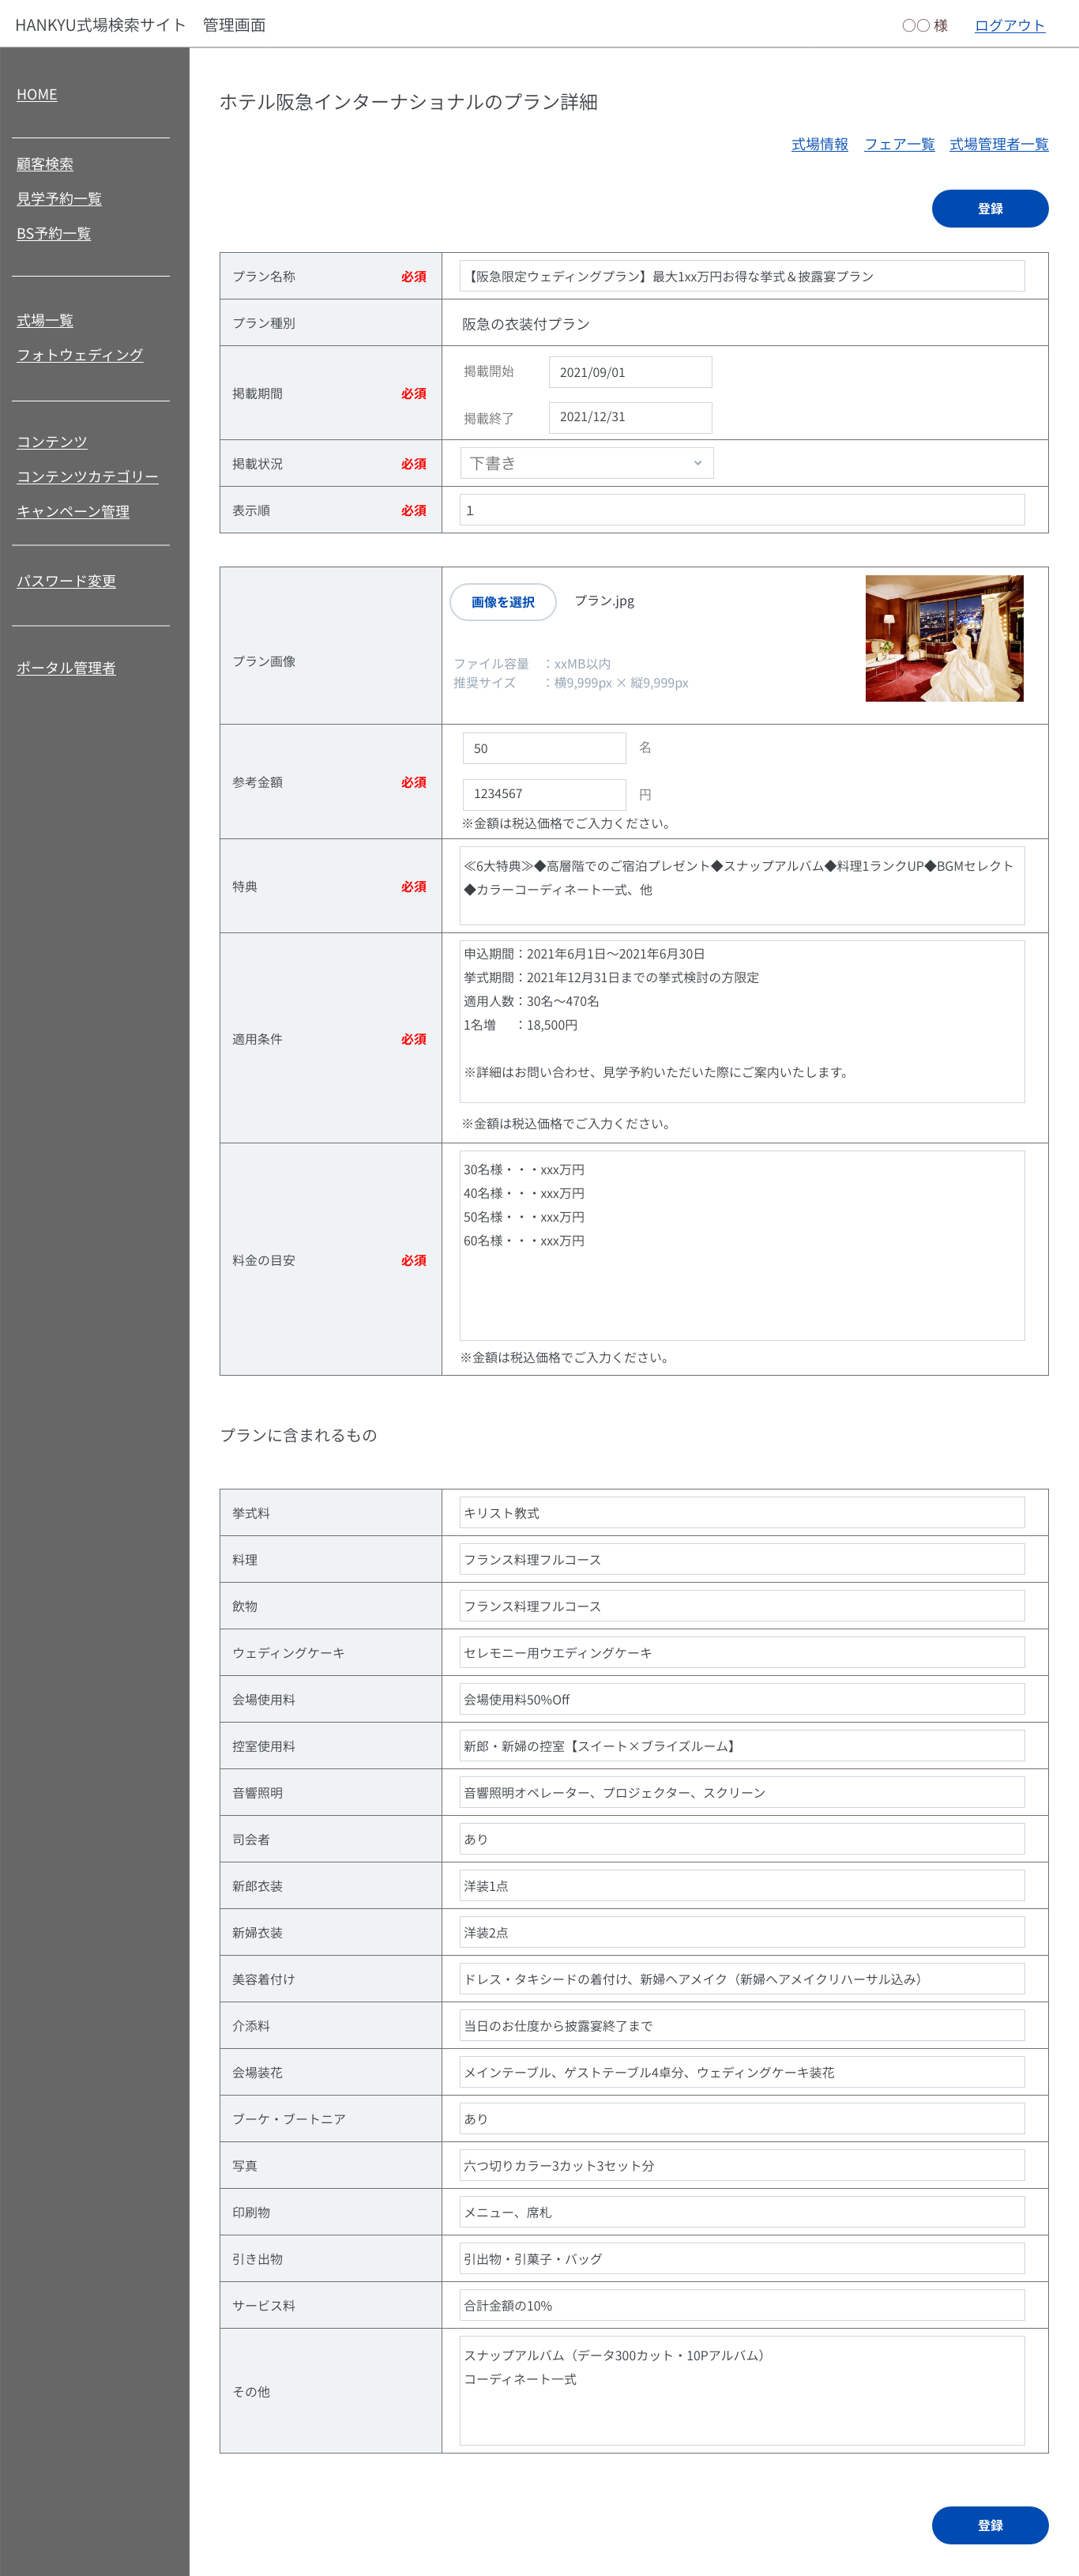Select キャンペーン管理 in the sidebar

point(73,511)
